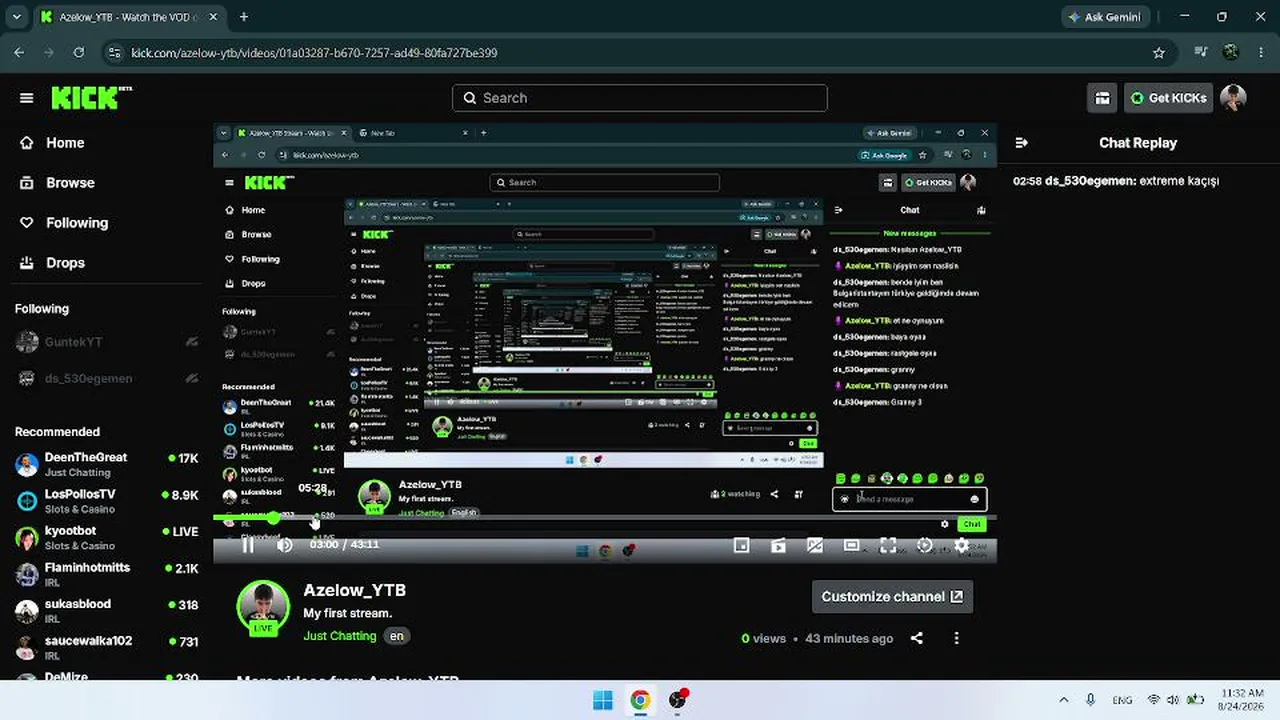Open LosPollosTV recommended channel
Viewport: 1280px width, 720px height.
[106, 501]
